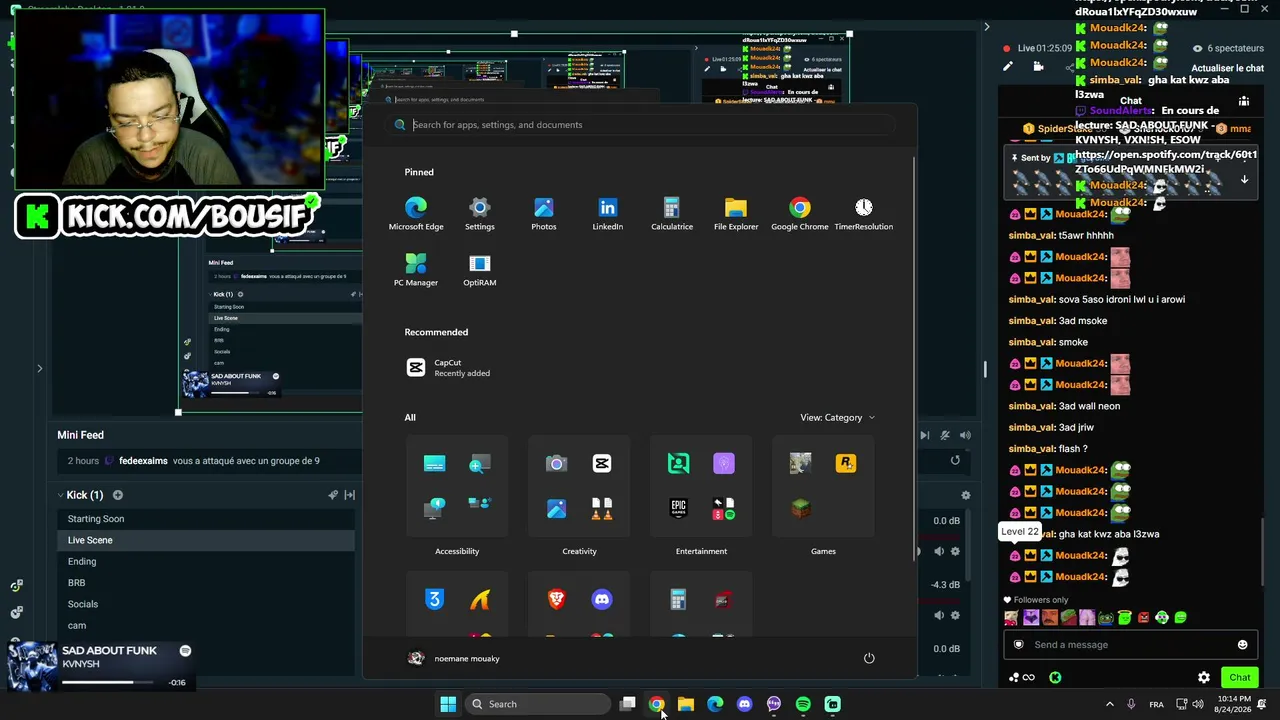This screenshot has height=720, width=1280.
Task: Open the noemane mouaky user account menu
Action: tap(454, 658)
